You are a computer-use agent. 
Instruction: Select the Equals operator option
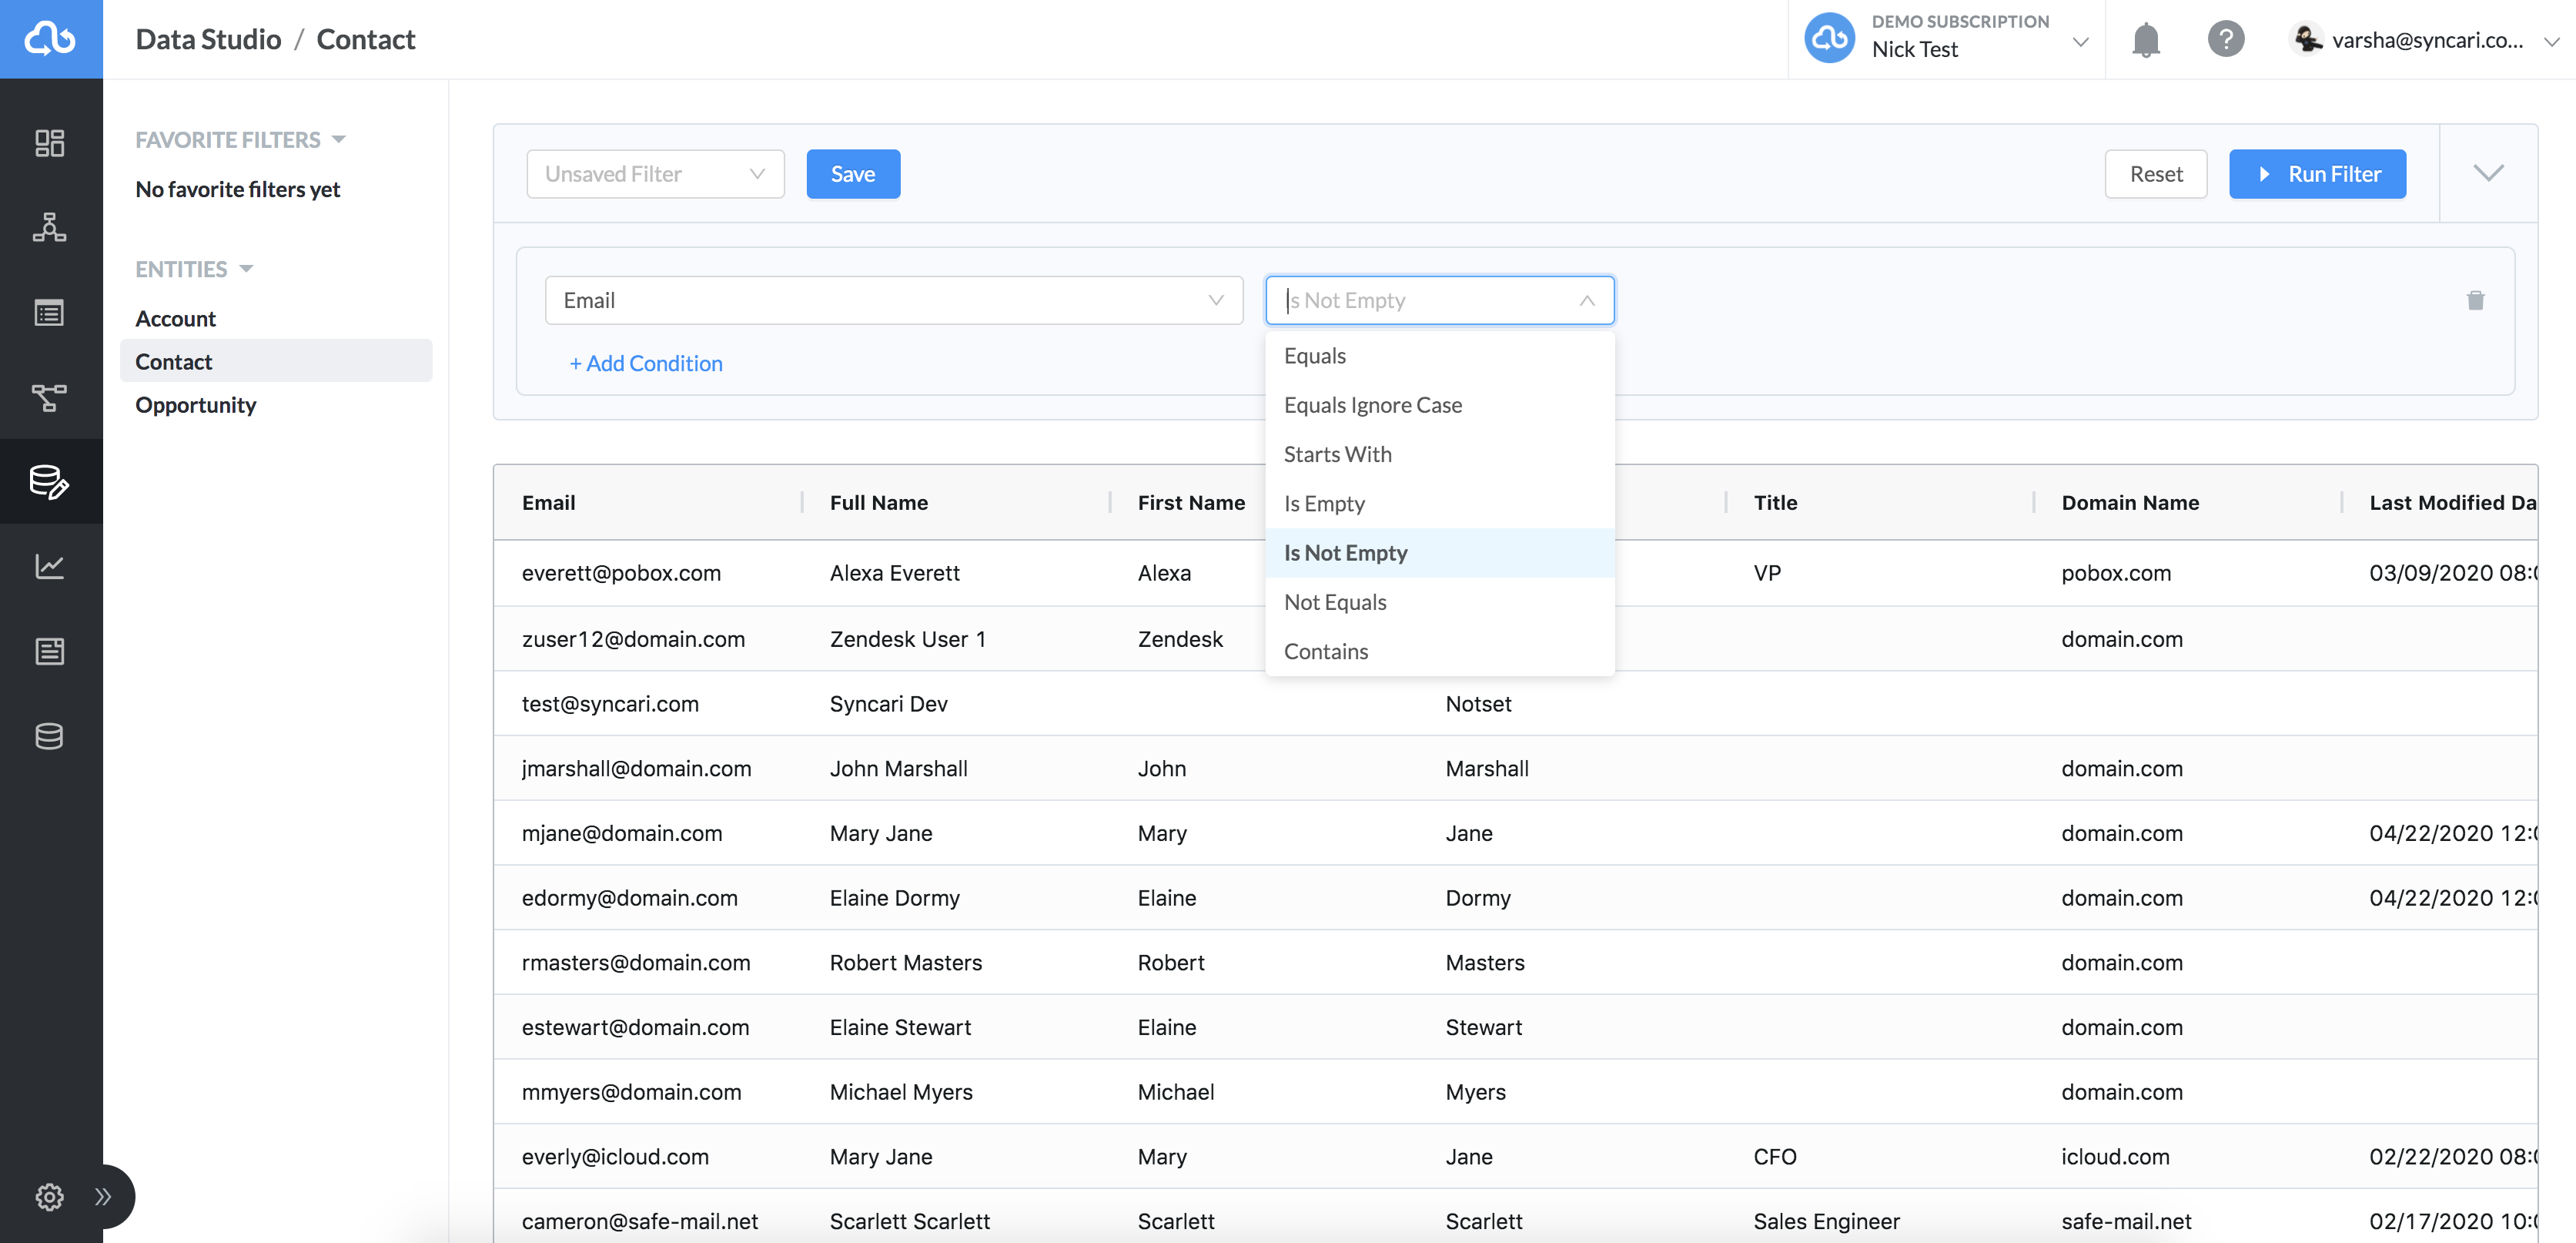tap(1439, 356)
